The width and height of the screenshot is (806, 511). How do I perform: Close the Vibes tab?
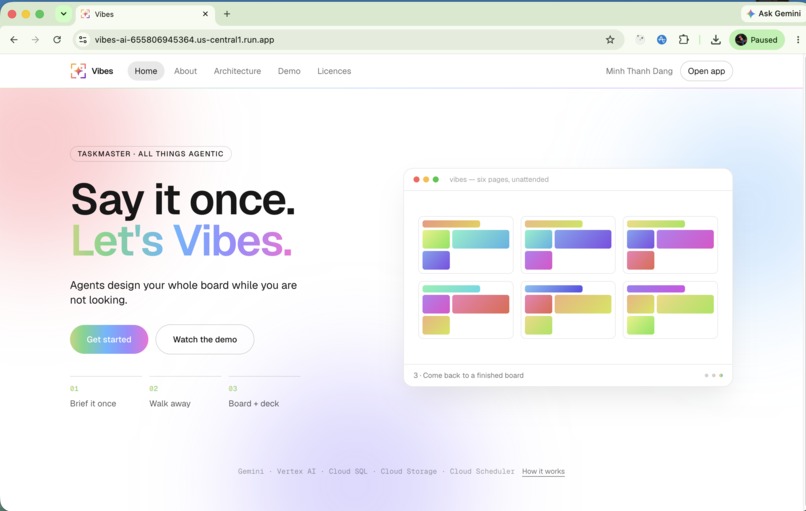pyautogui.click(x=205, y=14)
